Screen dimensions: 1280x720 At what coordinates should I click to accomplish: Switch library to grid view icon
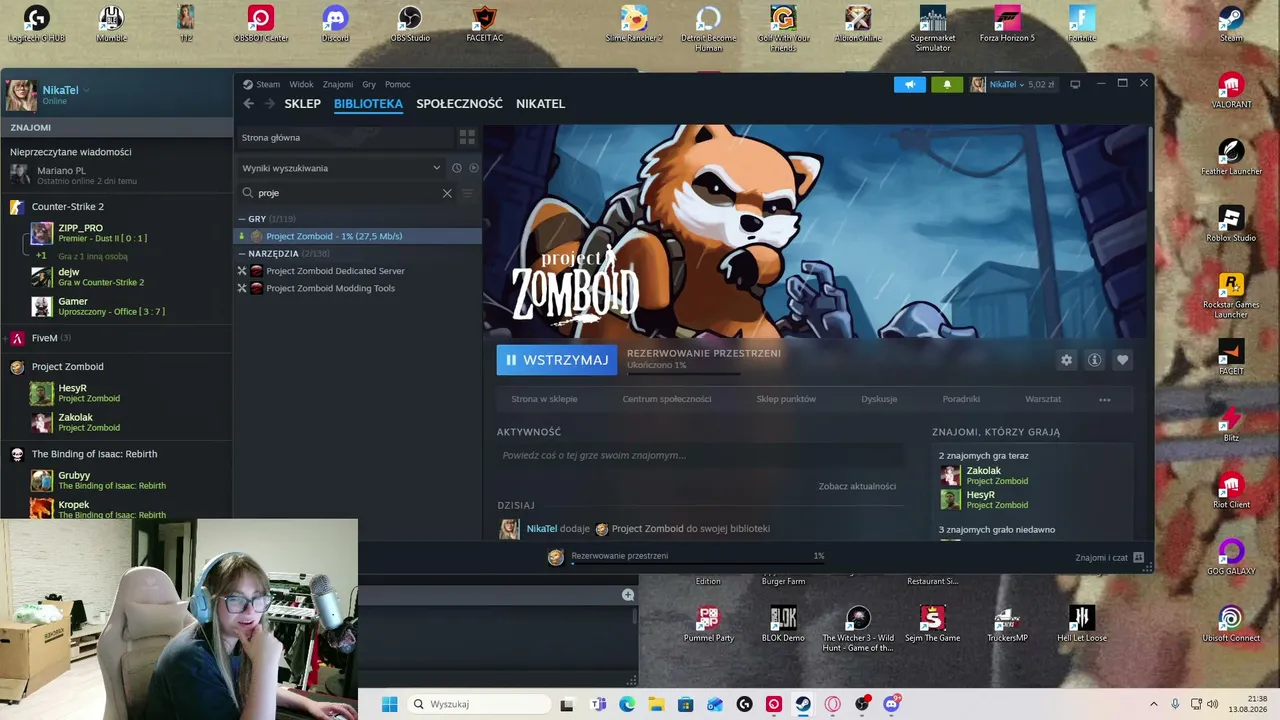click(x=467, y=137)
